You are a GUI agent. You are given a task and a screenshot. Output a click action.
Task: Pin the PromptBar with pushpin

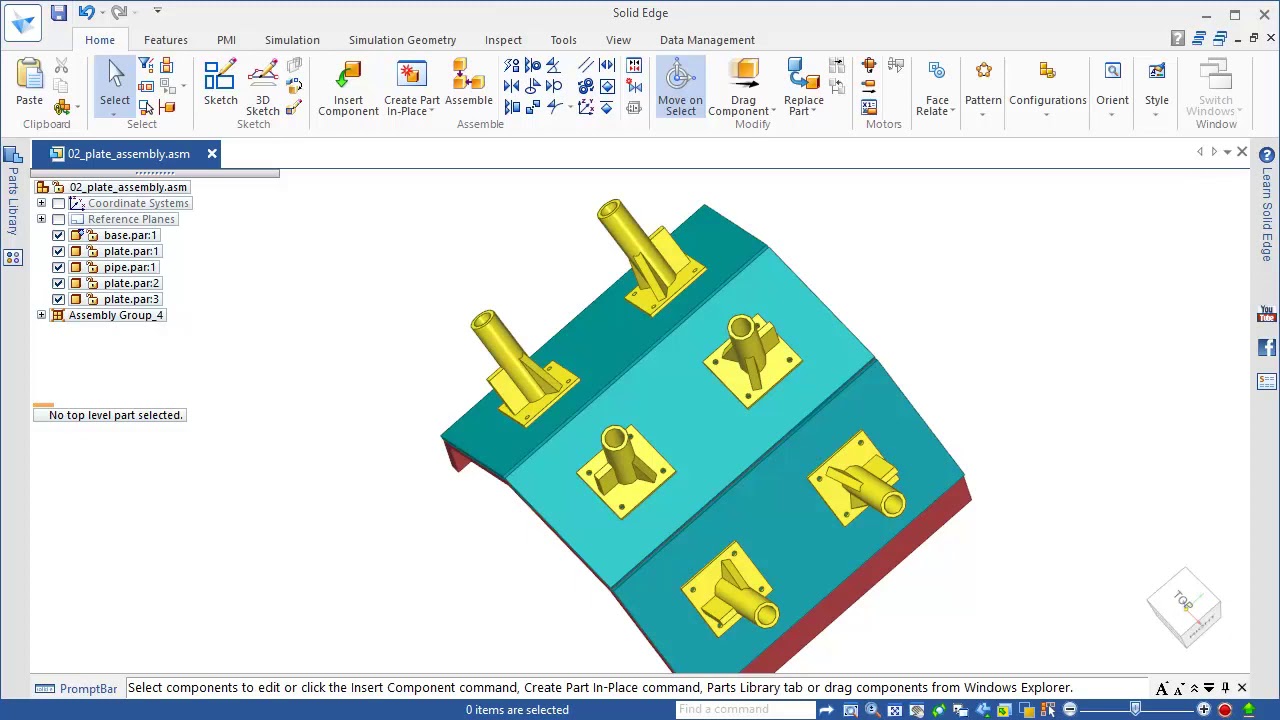pyautogui.click(x=1225, y=688)
